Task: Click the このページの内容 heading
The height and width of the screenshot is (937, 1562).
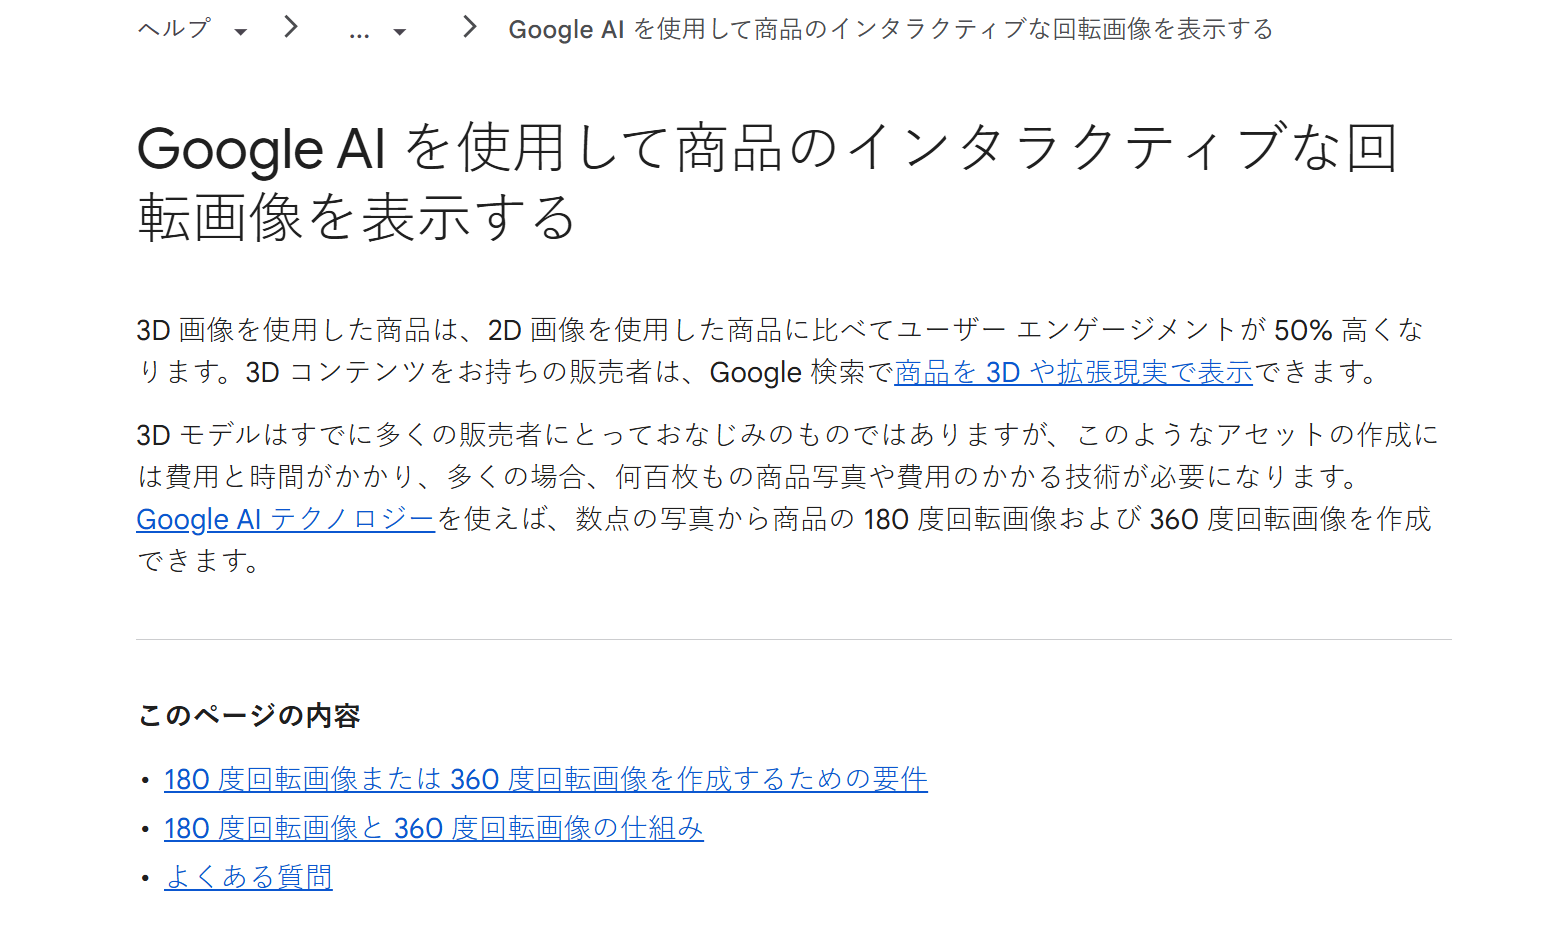Action: pos(249,715)
